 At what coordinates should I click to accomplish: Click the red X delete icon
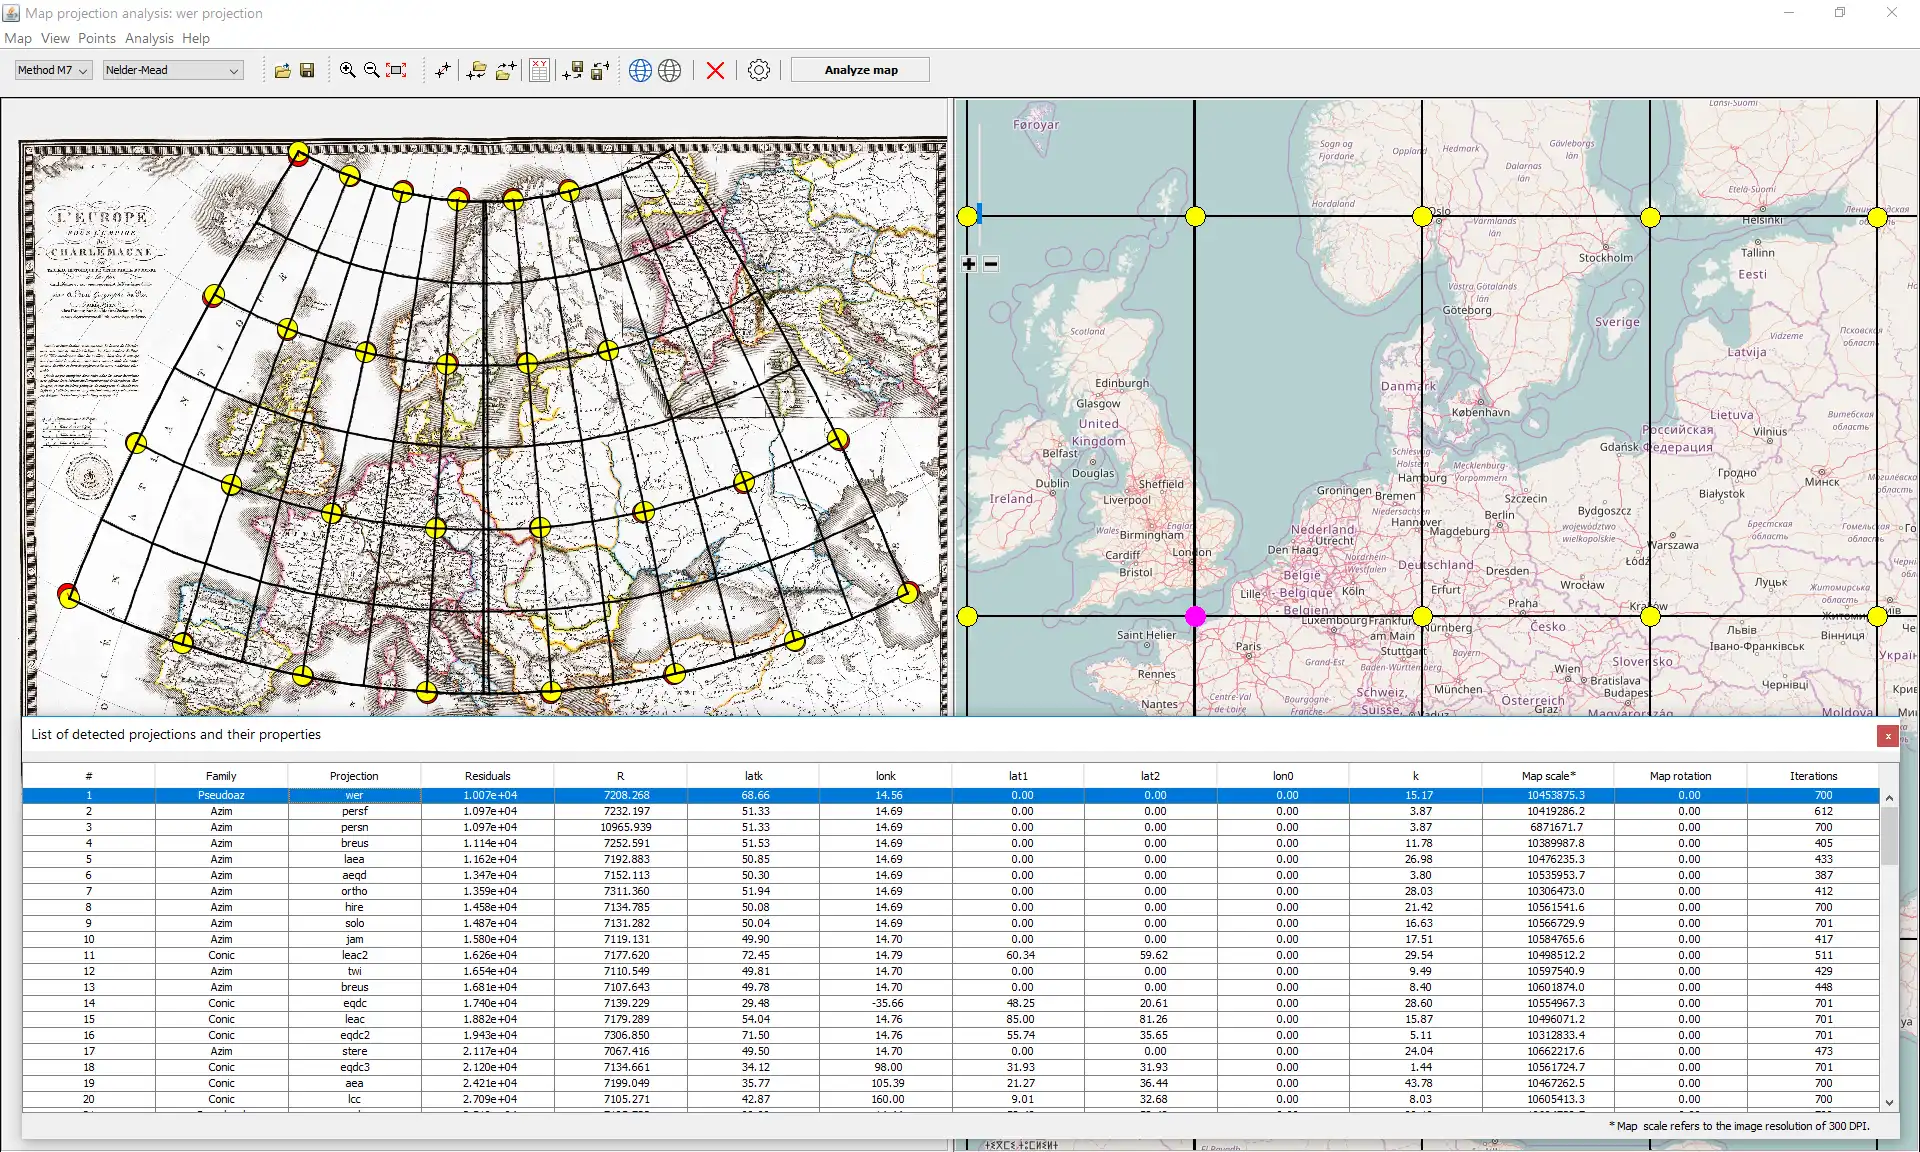[715, 70]
